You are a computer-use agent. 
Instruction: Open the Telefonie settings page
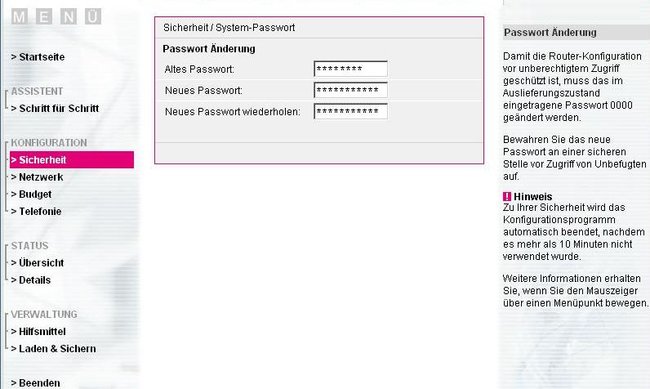pyautogui.click(x=36, y=212)
